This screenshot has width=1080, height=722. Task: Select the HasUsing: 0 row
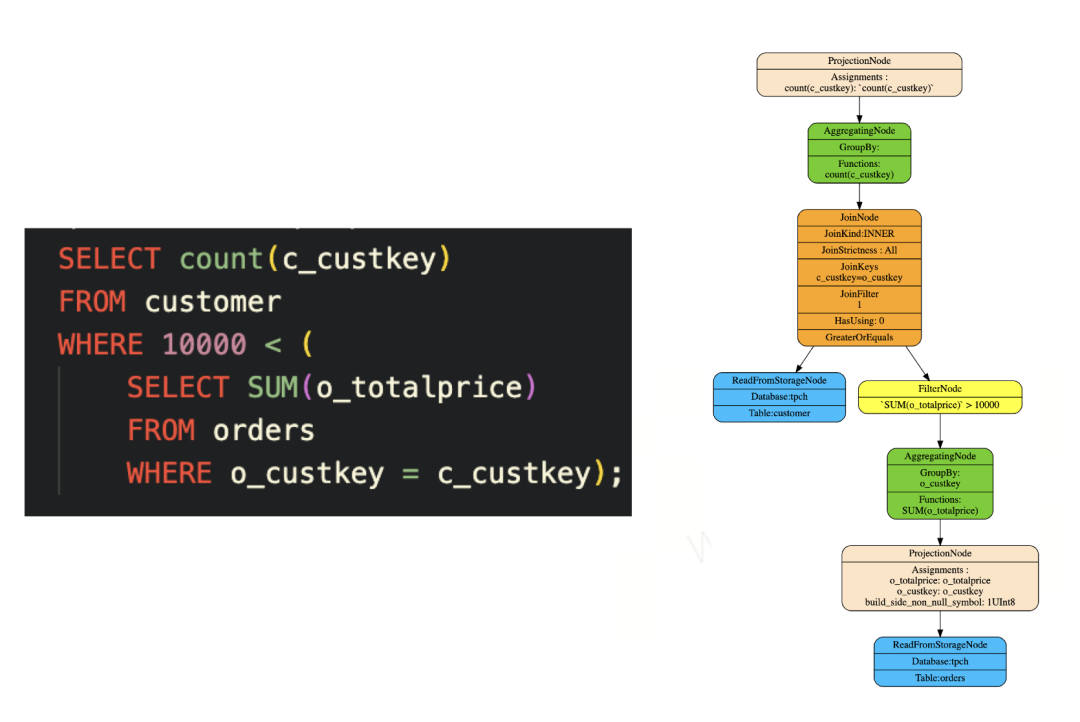point(859,320)
